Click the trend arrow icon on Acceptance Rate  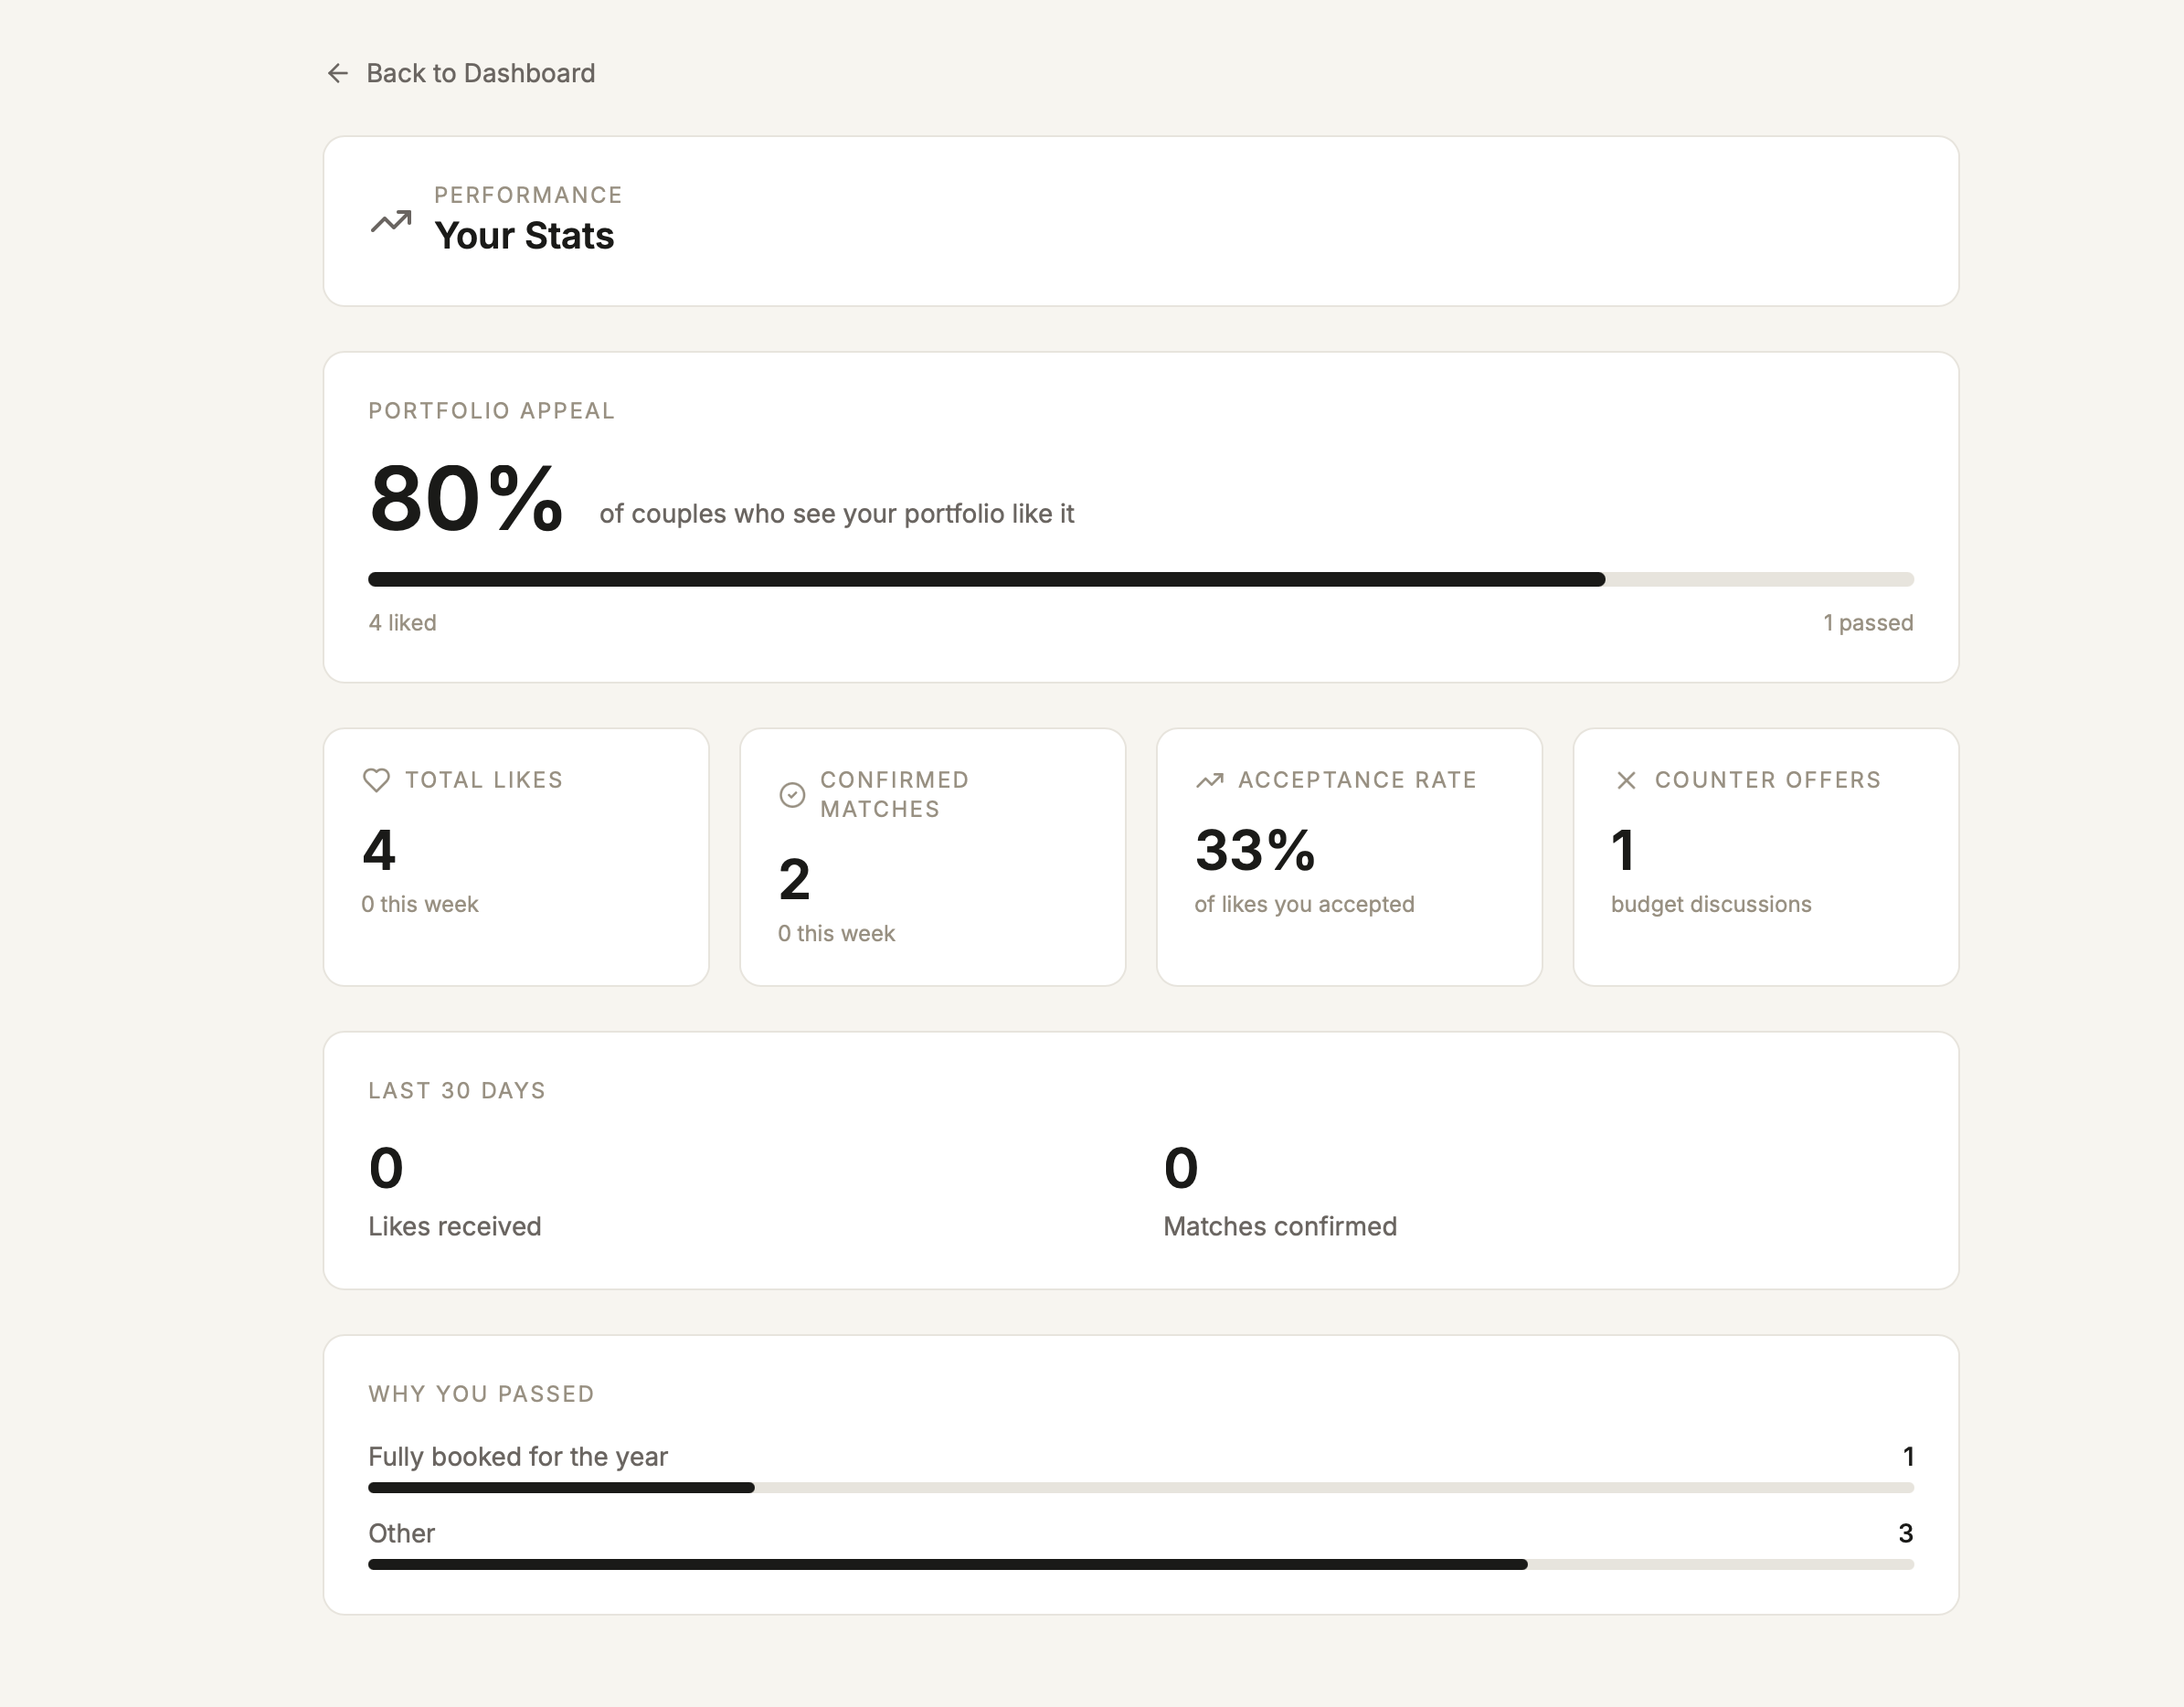pyautogui.click(x=1210, y=780)
